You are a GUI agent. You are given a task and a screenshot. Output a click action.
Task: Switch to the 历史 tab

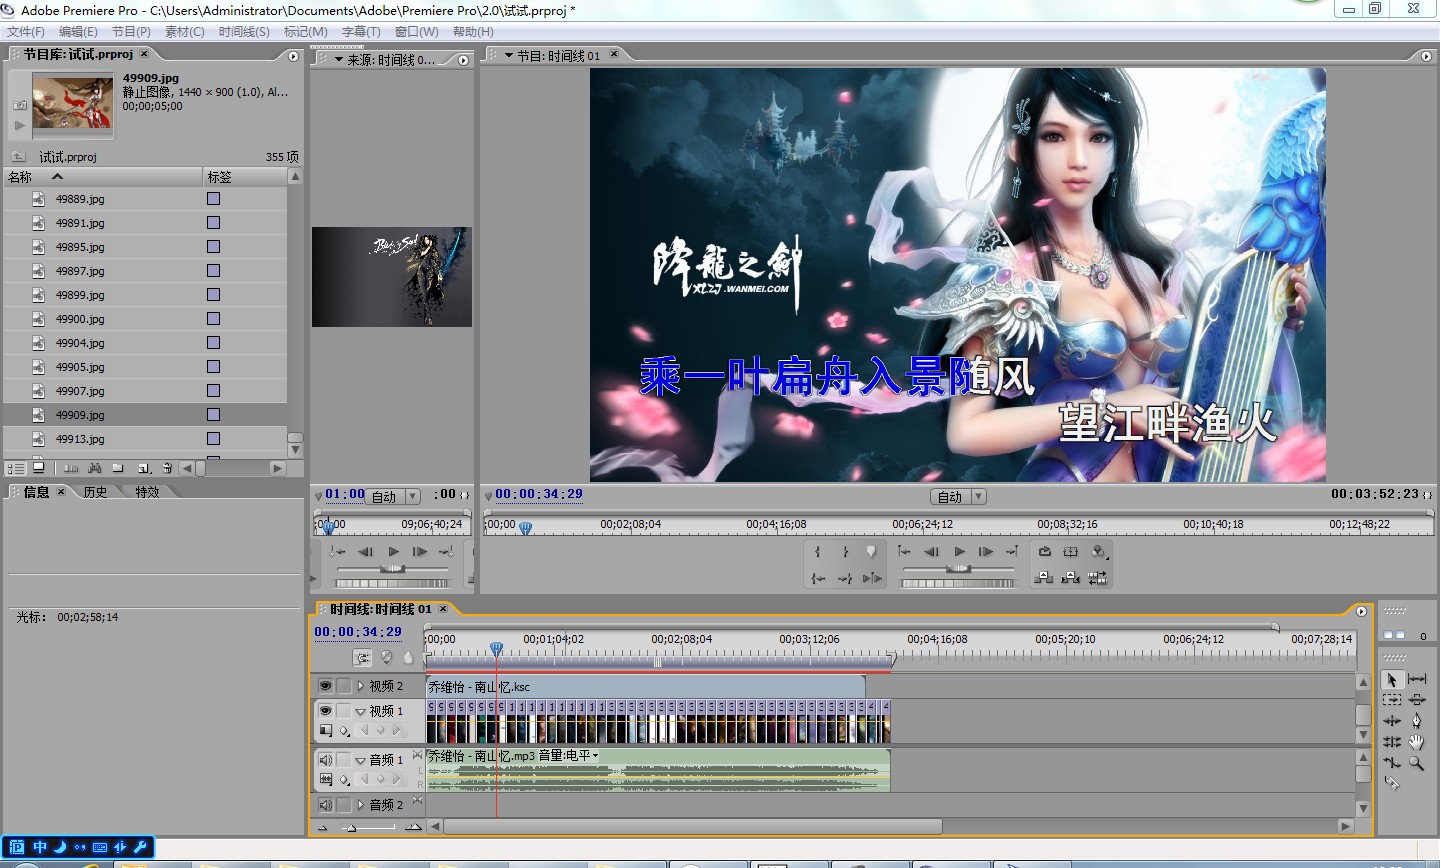(95, 492)
